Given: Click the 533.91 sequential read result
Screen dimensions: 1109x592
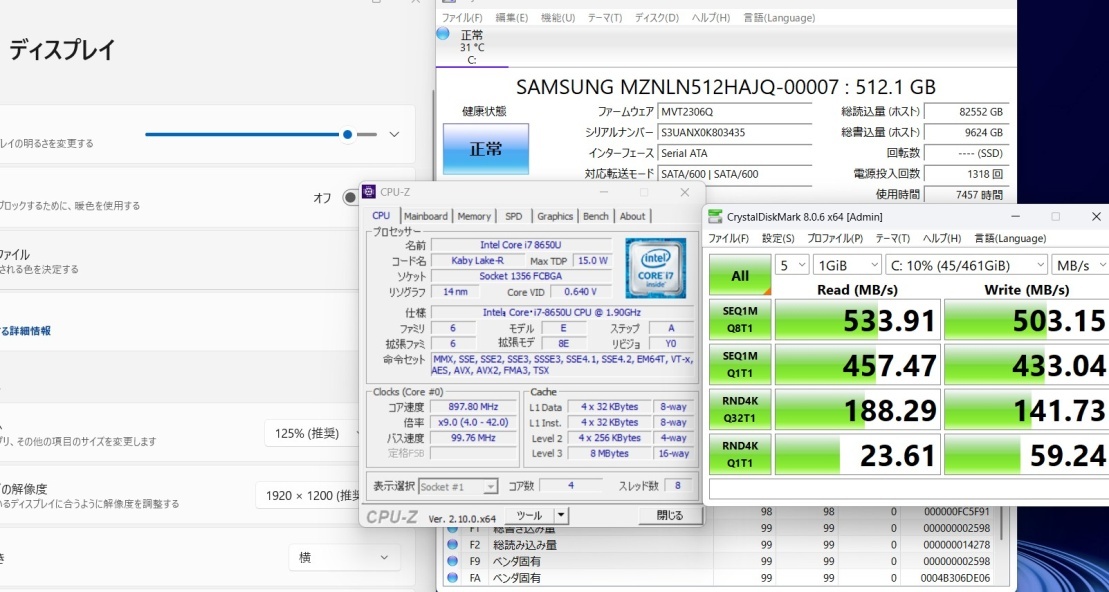Looking at the screenshot, I should (858, 320).
